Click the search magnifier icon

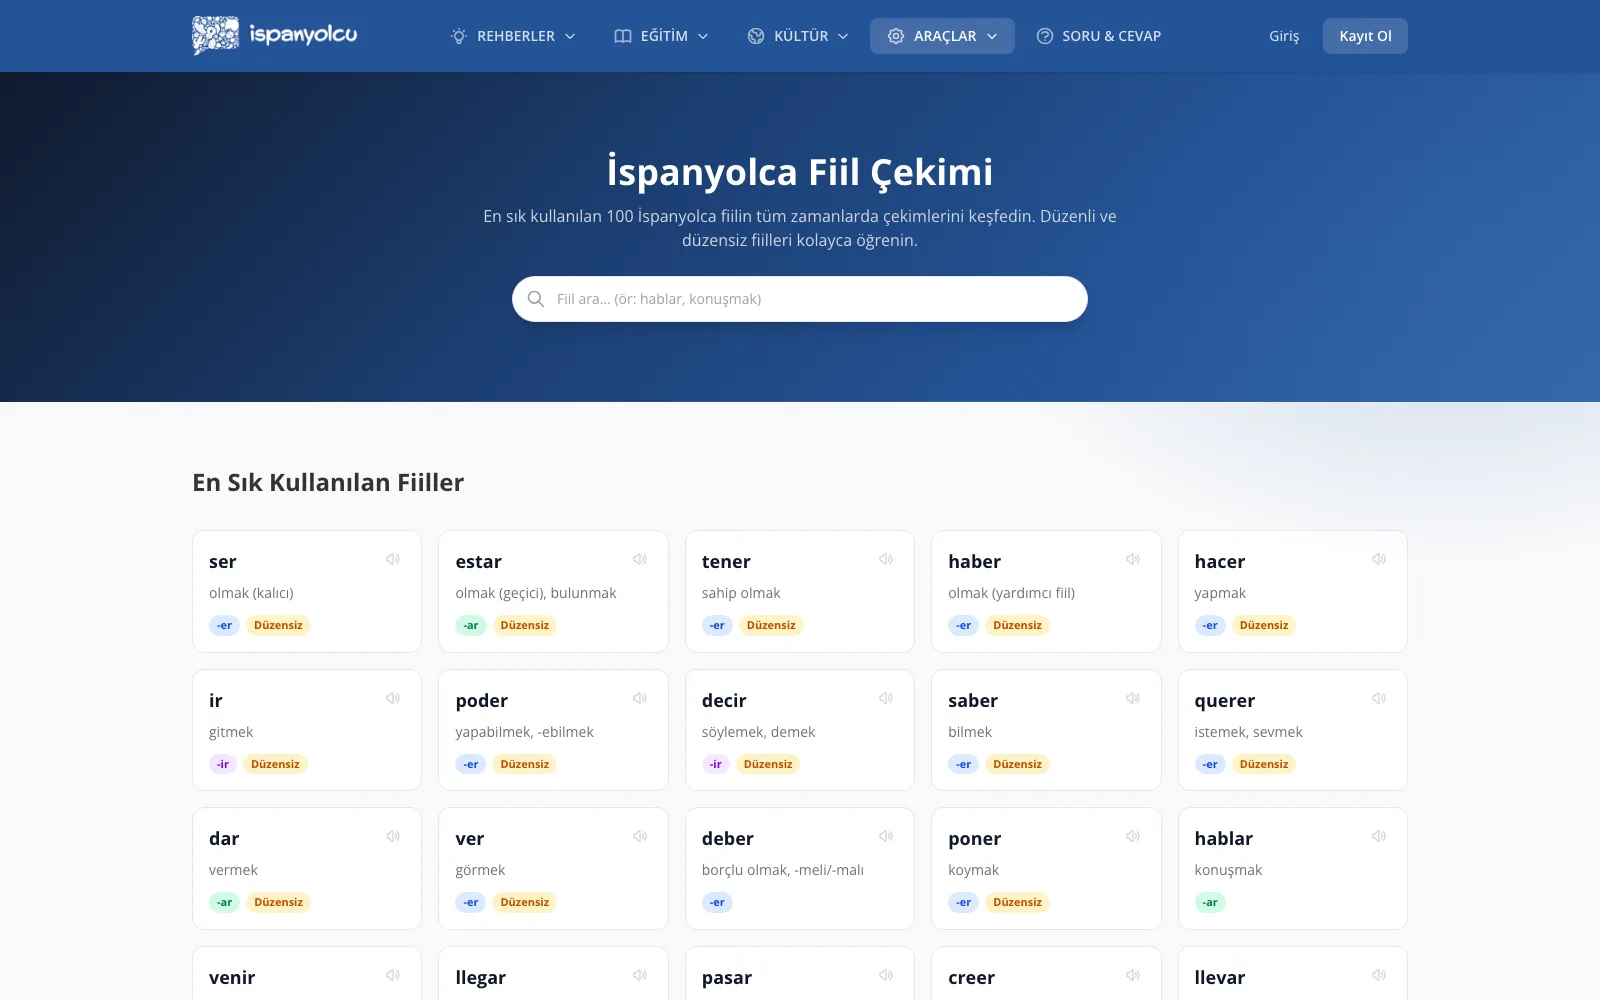(536, 299)
